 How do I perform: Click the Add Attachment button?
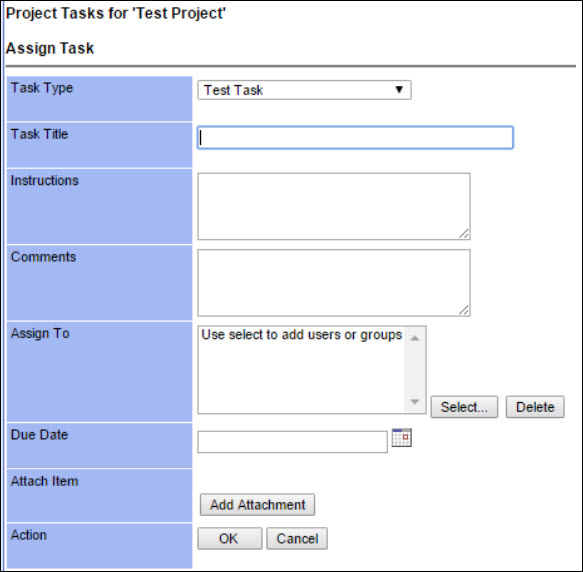[257, 505]
